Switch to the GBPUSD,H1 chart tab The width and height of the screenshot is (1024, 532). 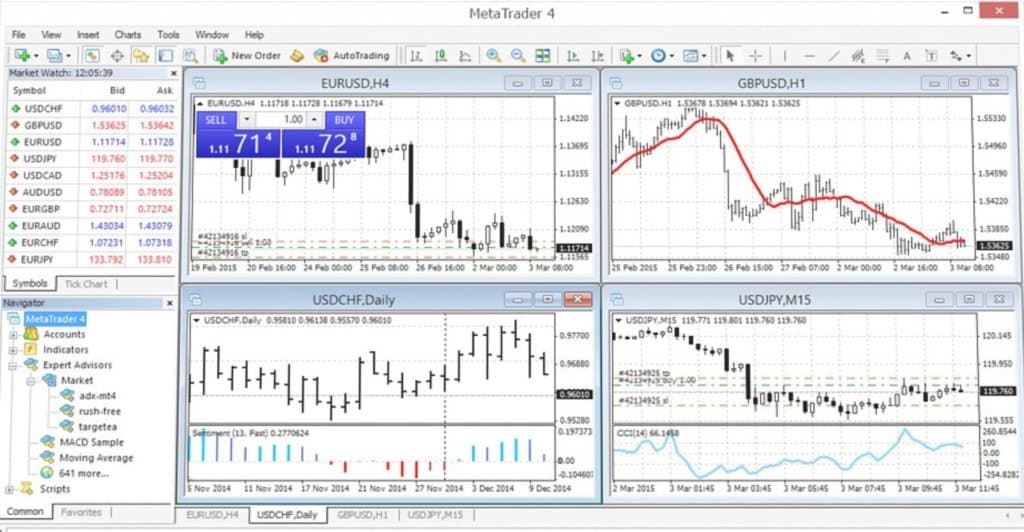tap(362, 515)
